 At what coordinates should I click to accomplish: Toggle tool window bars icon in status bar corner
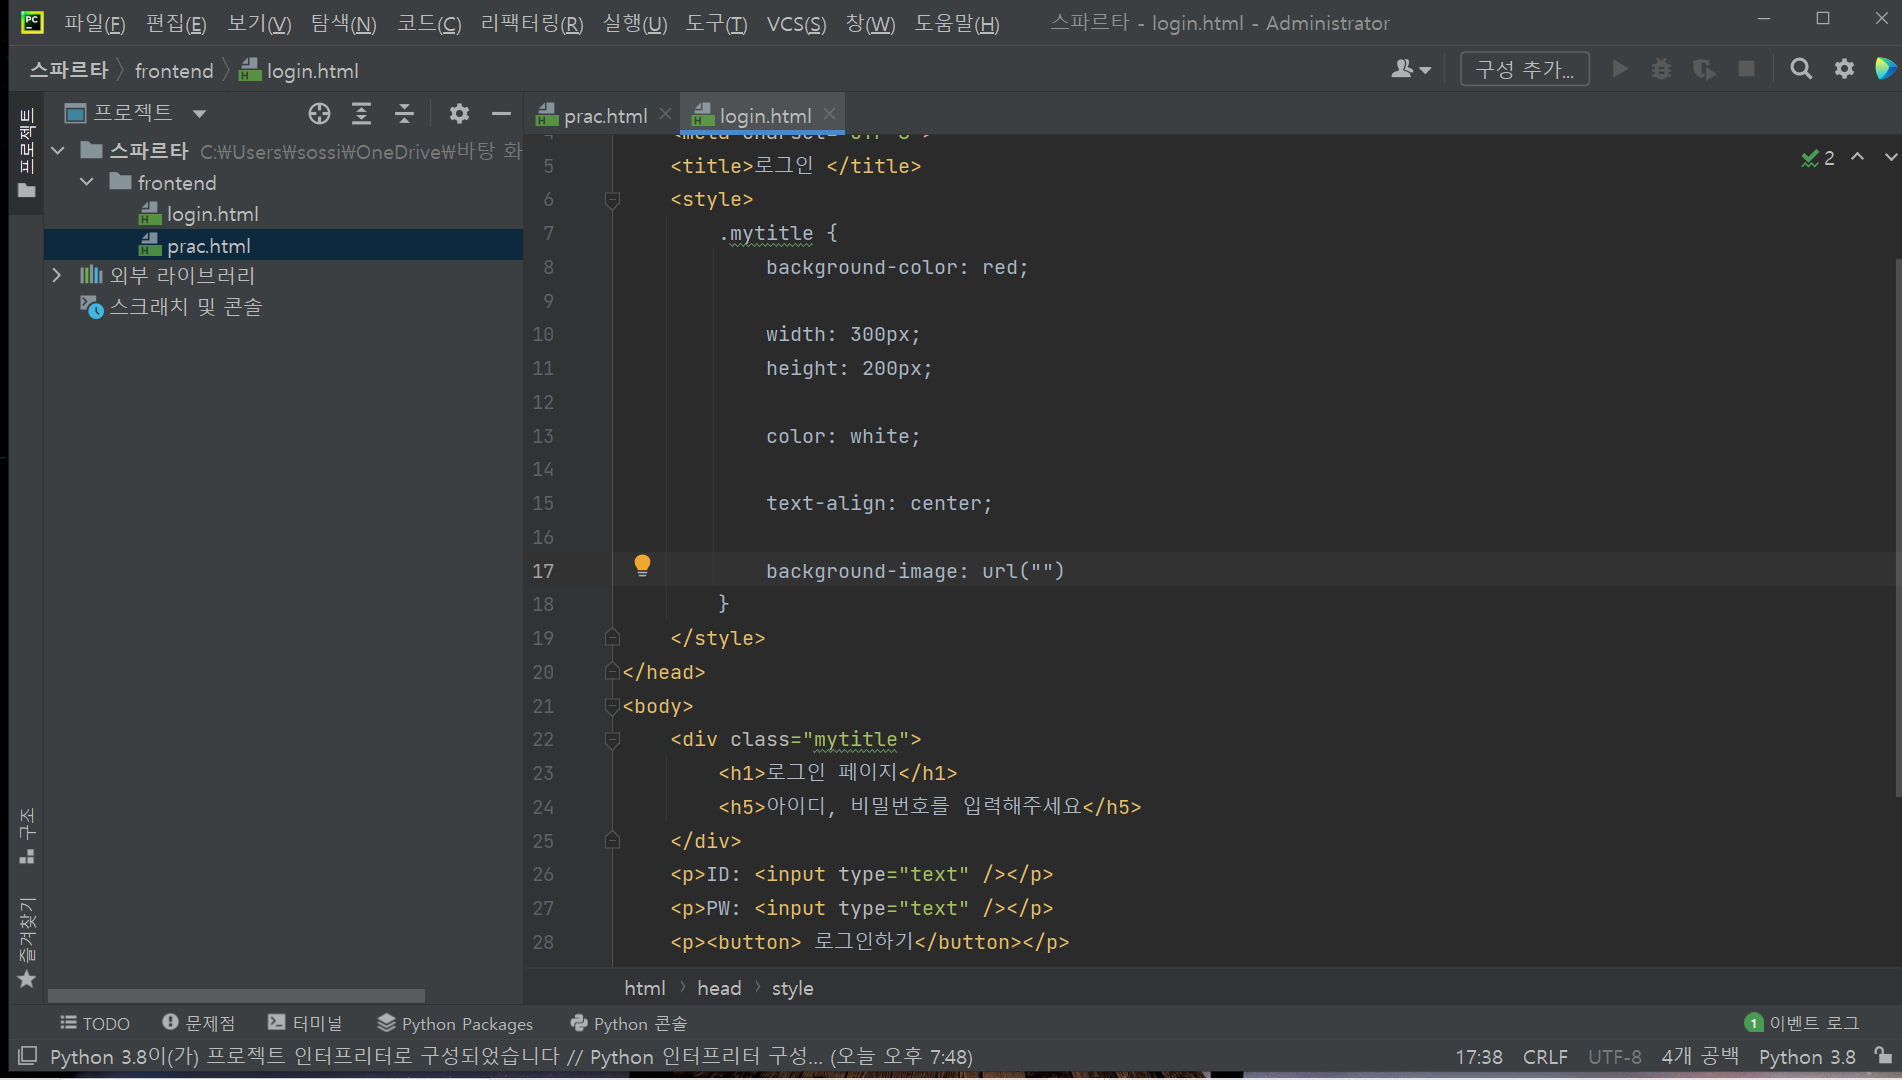(28, 1056)
